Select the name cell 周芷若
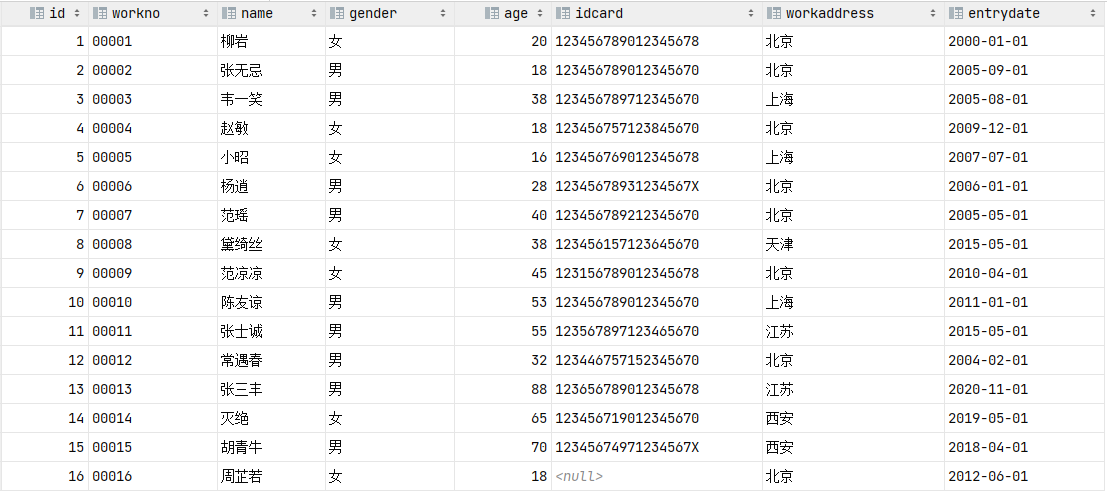The height and width of the screenshot is (492, 1107). click(x=241, y=476)
